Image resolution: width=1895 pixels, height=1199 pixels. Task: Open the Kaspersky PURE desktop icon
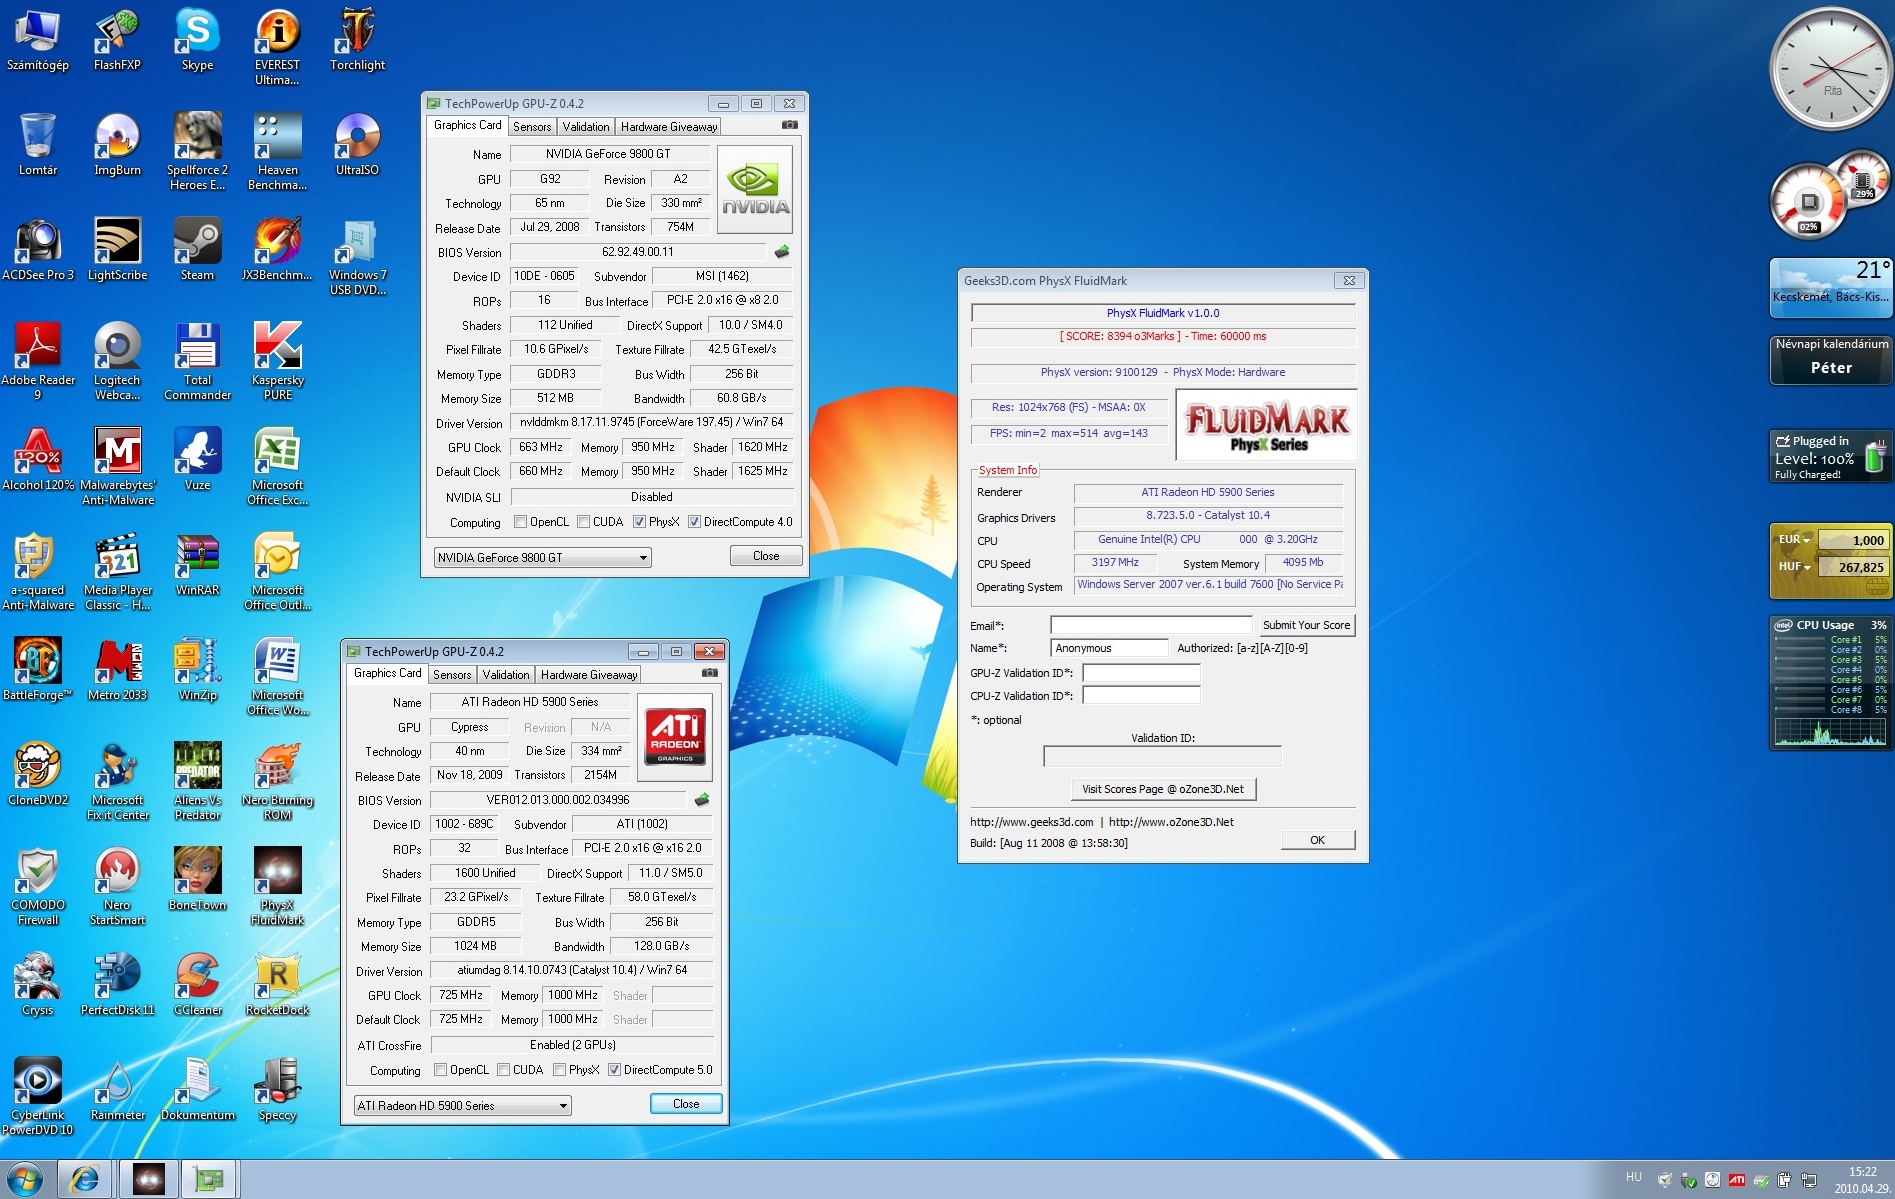277,362
